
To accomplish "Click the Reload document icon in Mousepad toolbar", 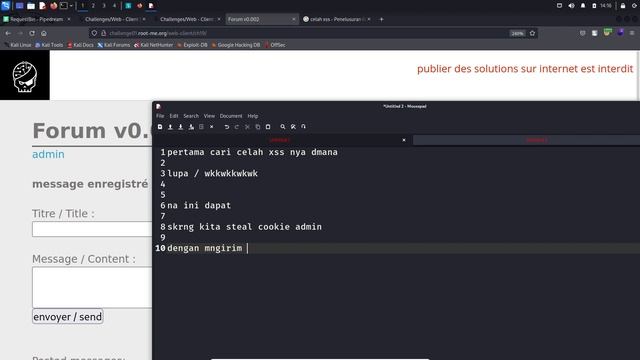I will click(201, 127).
